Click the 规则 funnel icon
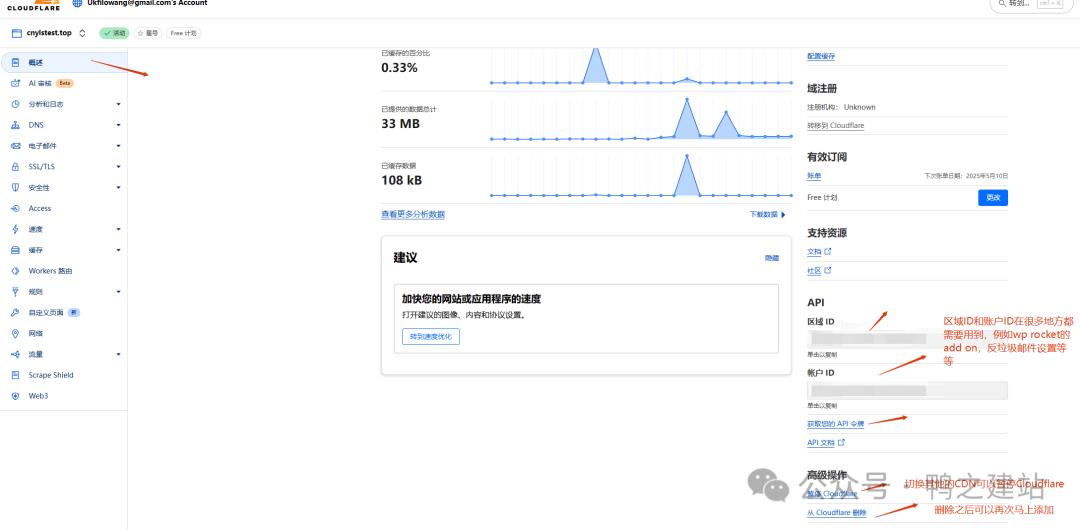 tap(15, 292)
